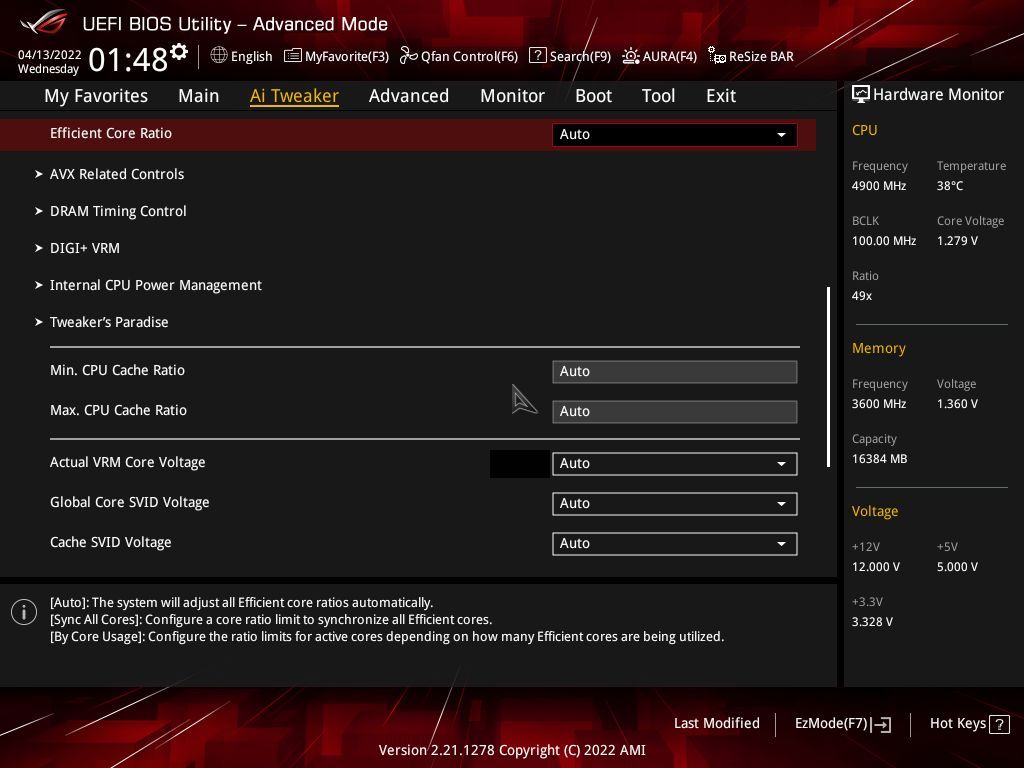Open the Boot tab

pos(593,96)
